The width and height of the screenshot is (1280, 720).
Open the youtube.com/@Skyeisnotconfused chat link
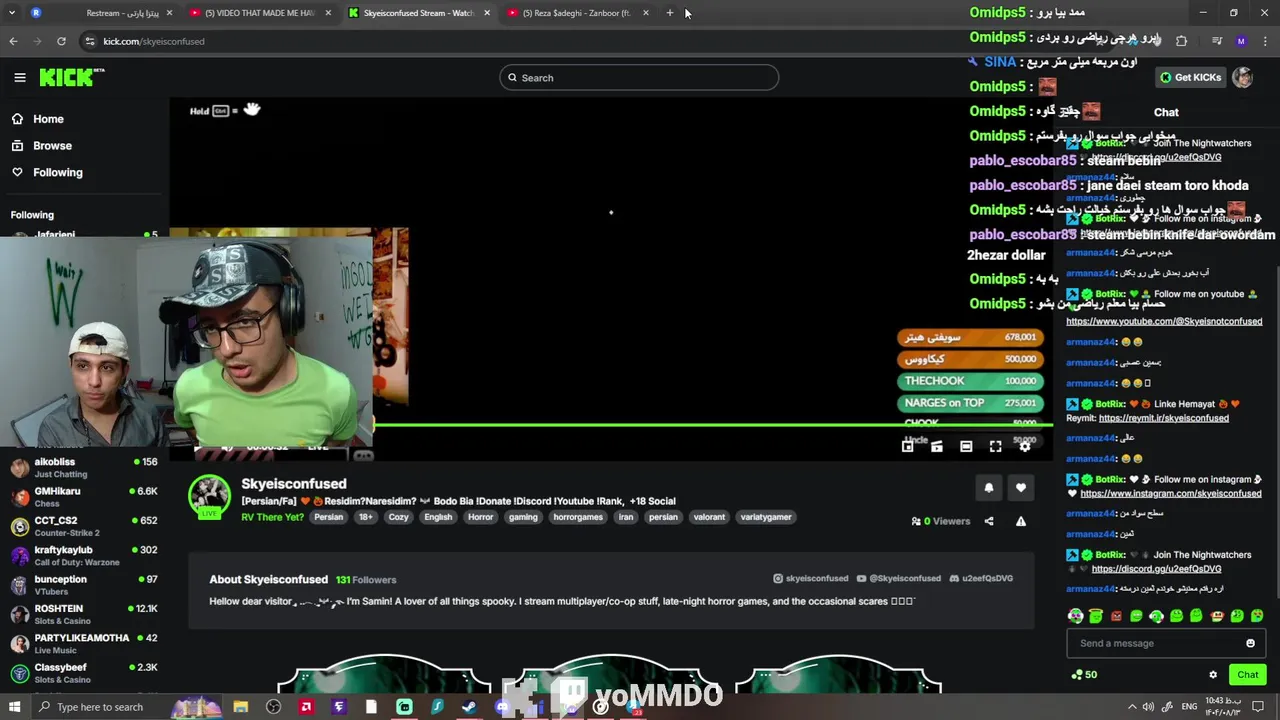click(x=1164, y=321)
